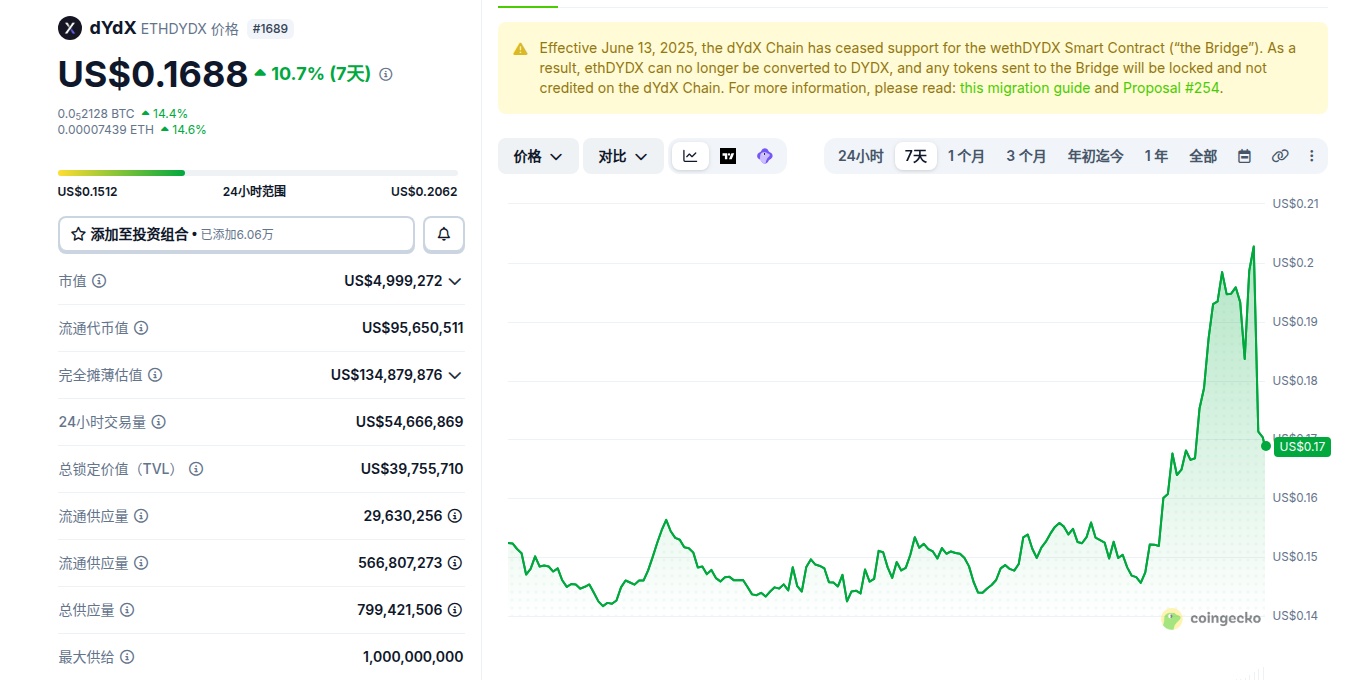The height and width of the screenshot is (680, 1360).
Task: Click the US$0.21 y-axis label
Action: [1295, 204]
